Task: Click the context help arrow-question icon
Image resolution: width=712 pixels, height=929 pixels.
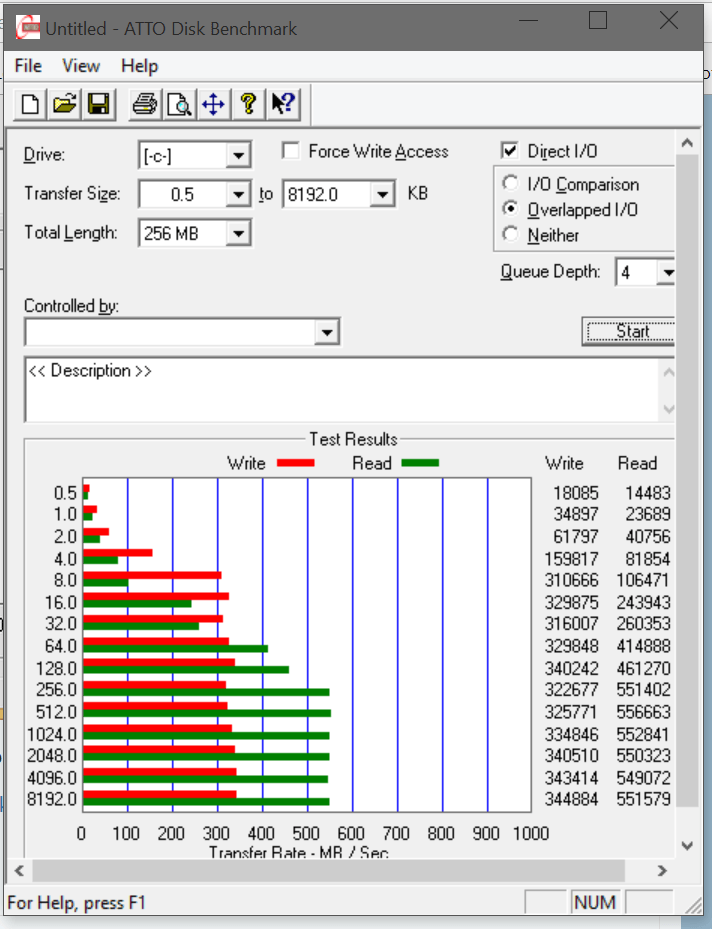Action: tap(282, 104)
